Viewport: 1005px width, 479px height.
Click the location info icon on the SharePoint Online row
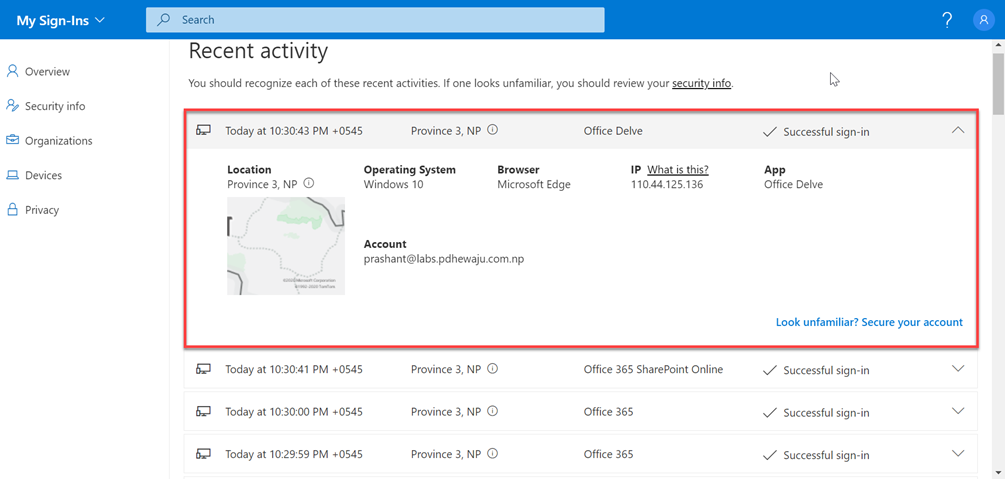(x=493, y=369)
